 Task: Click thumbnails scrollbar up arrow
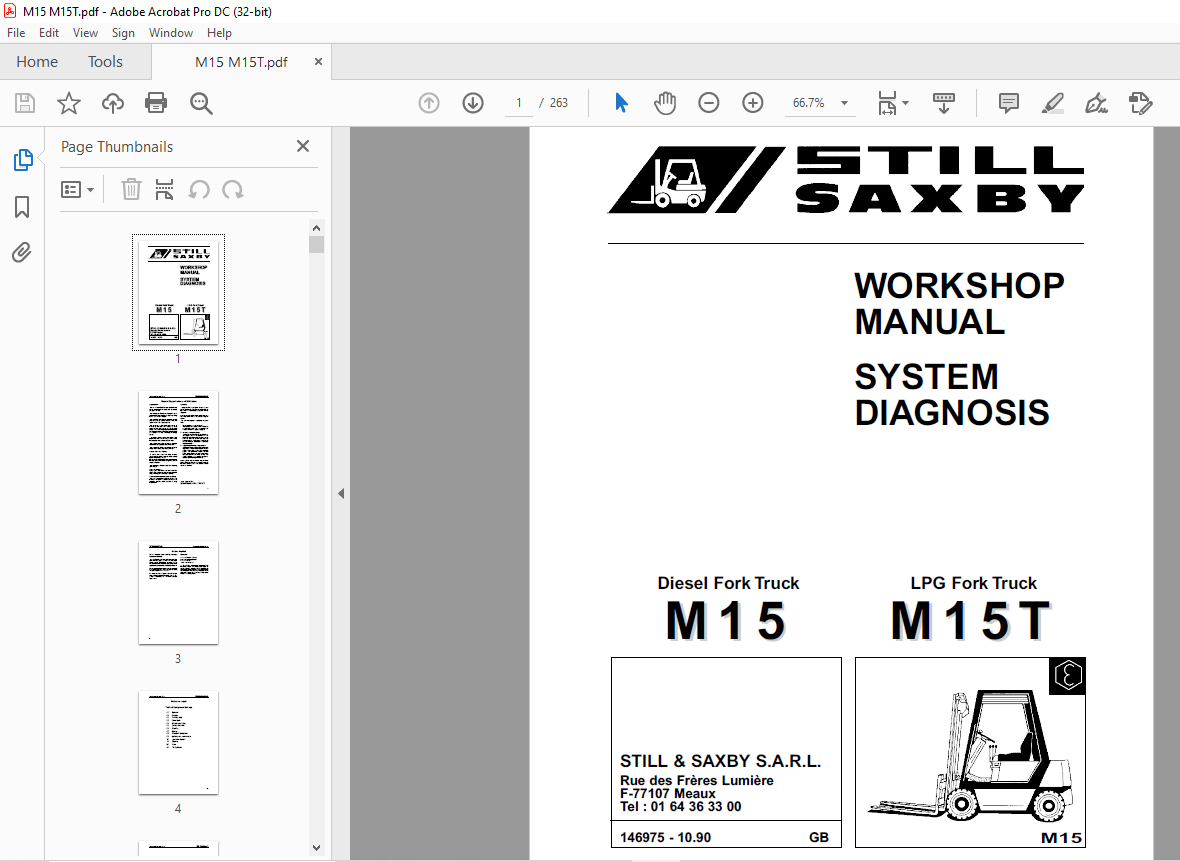(317, 228)
